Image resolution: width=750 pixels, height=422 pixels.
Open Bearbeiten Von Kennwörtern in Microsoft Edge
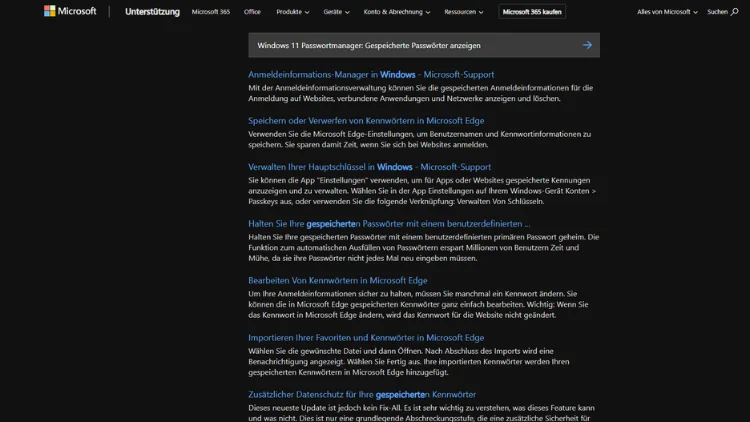[x=338, y=280]
